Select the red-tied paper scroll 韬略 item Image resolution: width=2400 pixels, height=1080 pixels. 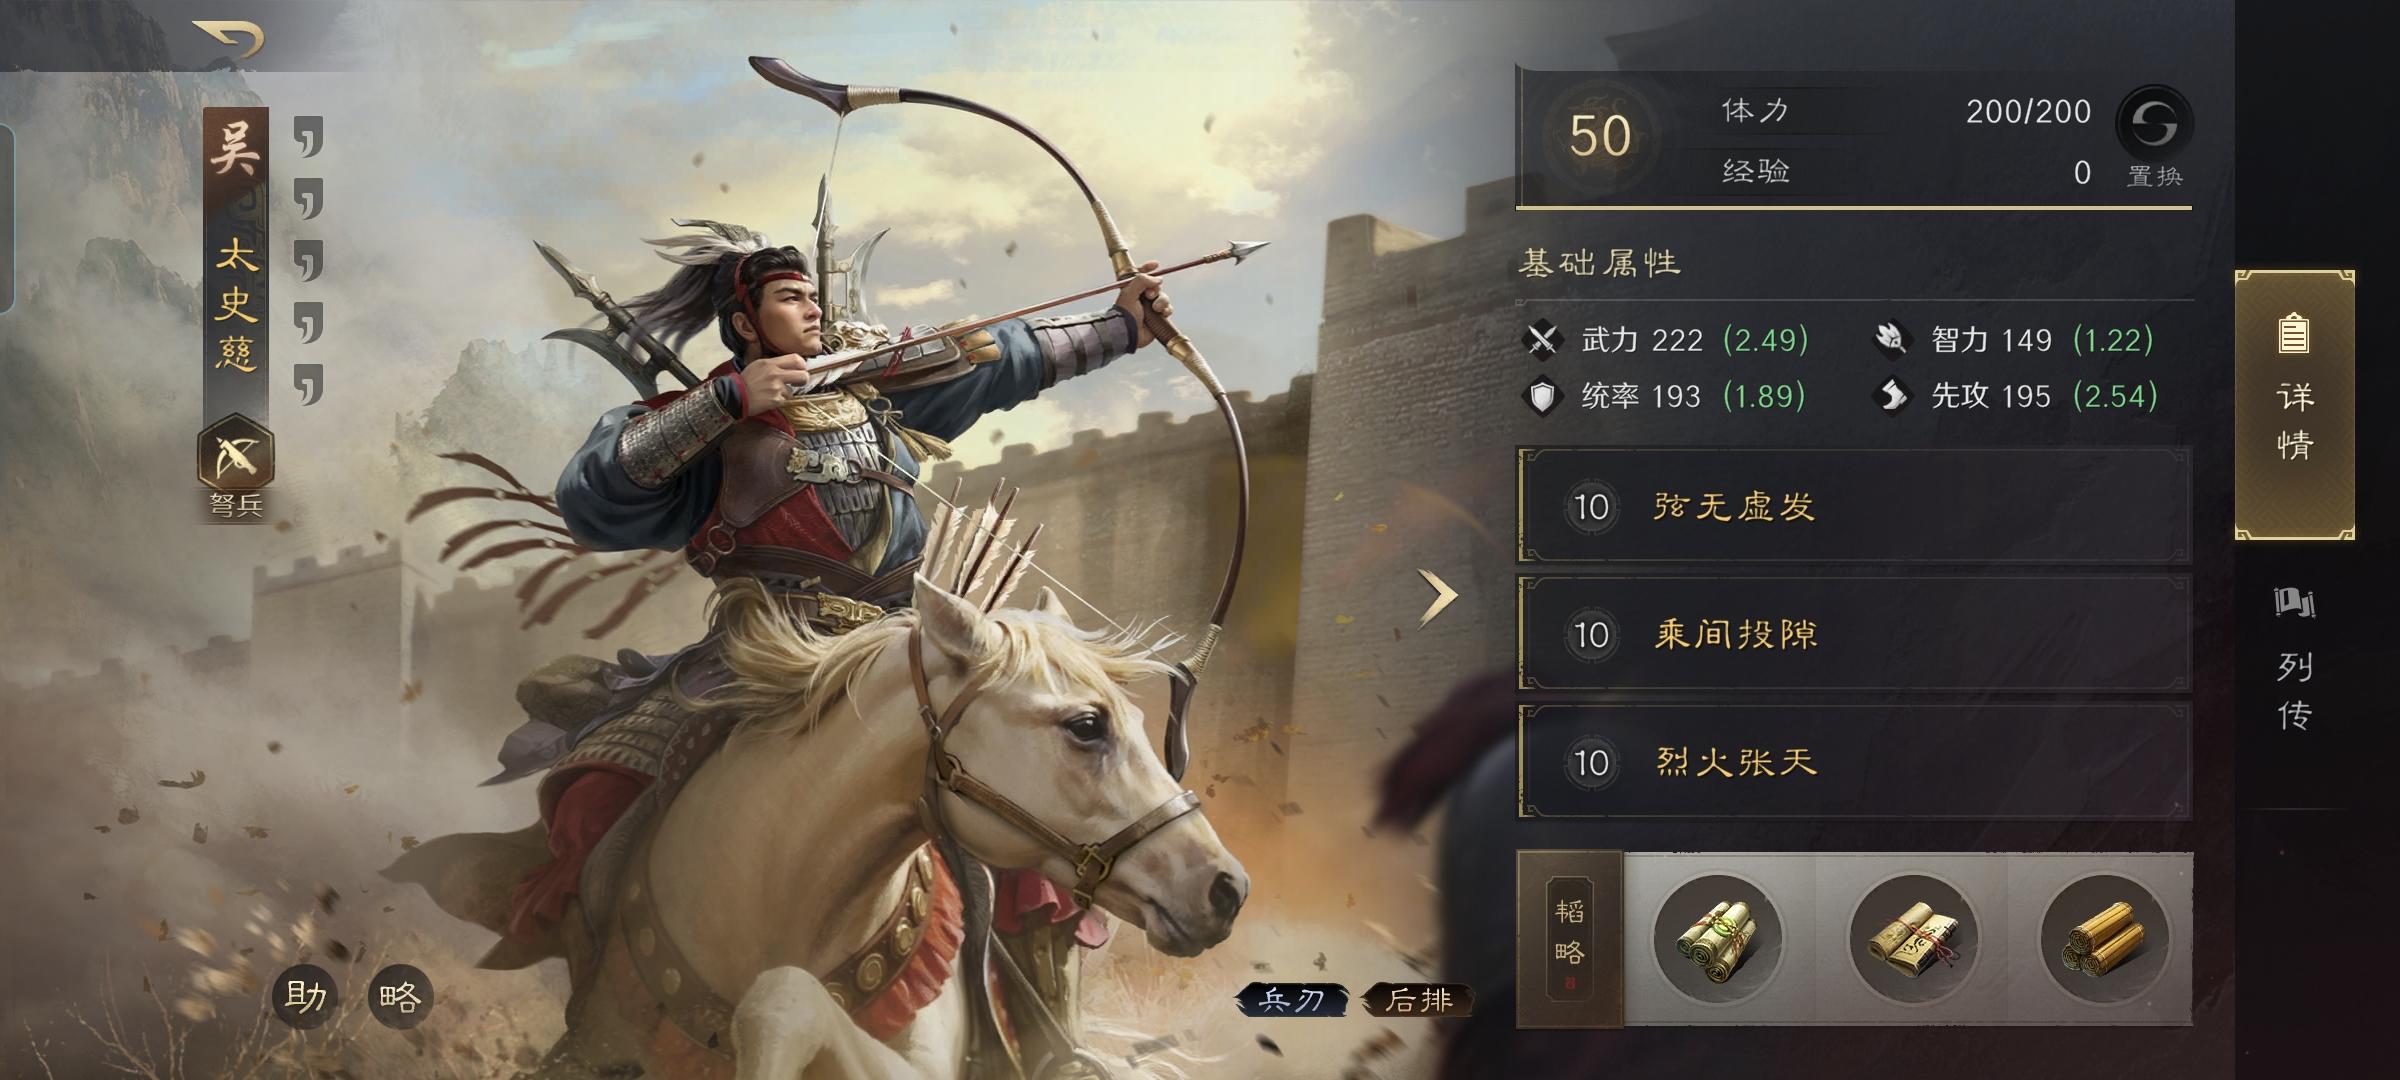(1913, 938)
